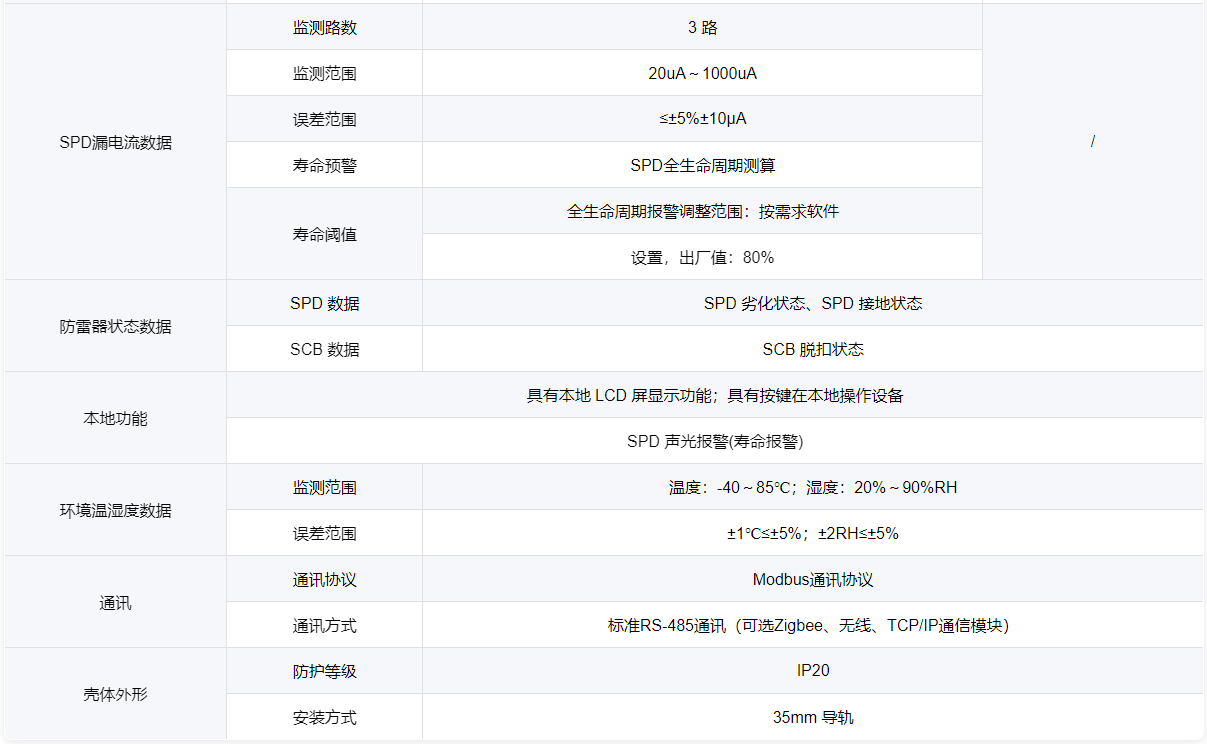The width and height of the screenshot is (1207, 744).
Task: Click the IP20 protection level value
Action: 813,671
